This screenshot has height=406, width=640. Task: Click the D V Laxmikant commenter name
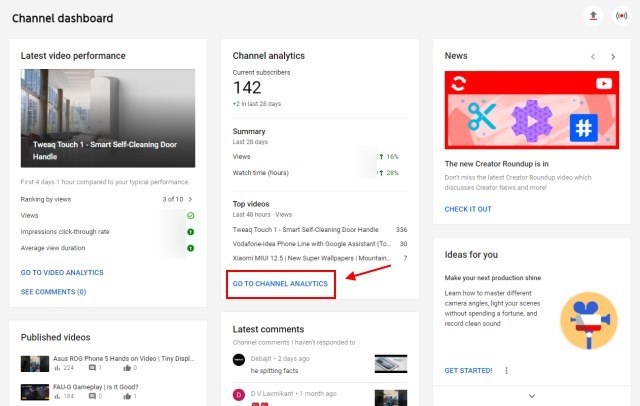[x=272, y=393]
